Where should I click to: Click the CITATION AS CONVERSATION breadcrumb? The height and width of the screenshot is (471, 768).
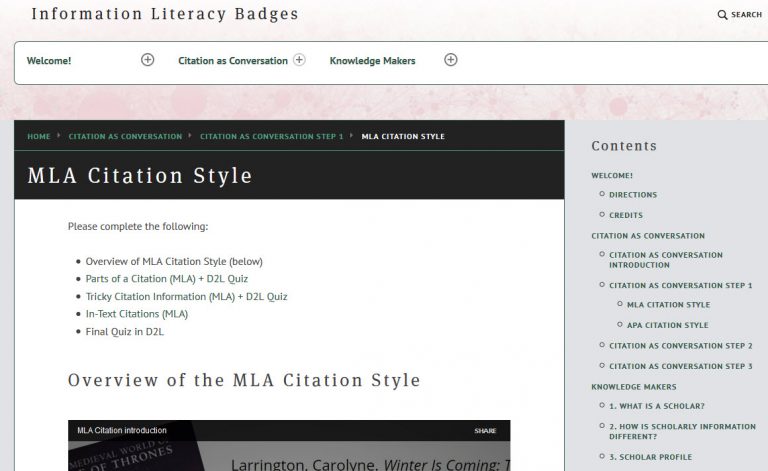pos(125,137)
